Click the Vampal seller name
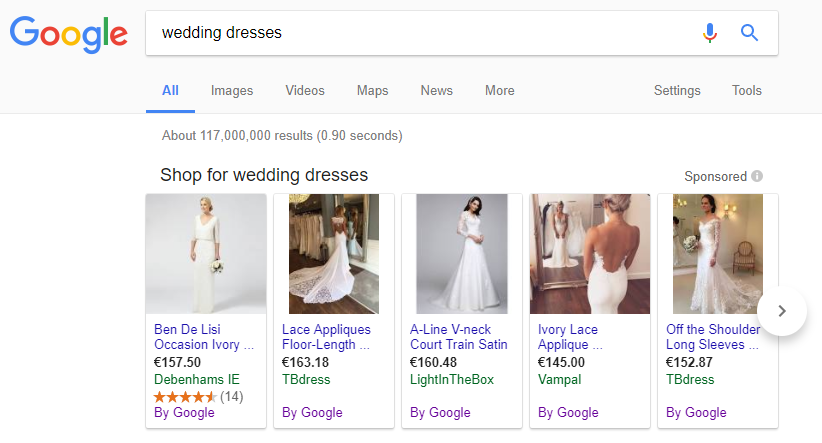Viewport: 822px width, 443px height. click(x=559, y=379)
